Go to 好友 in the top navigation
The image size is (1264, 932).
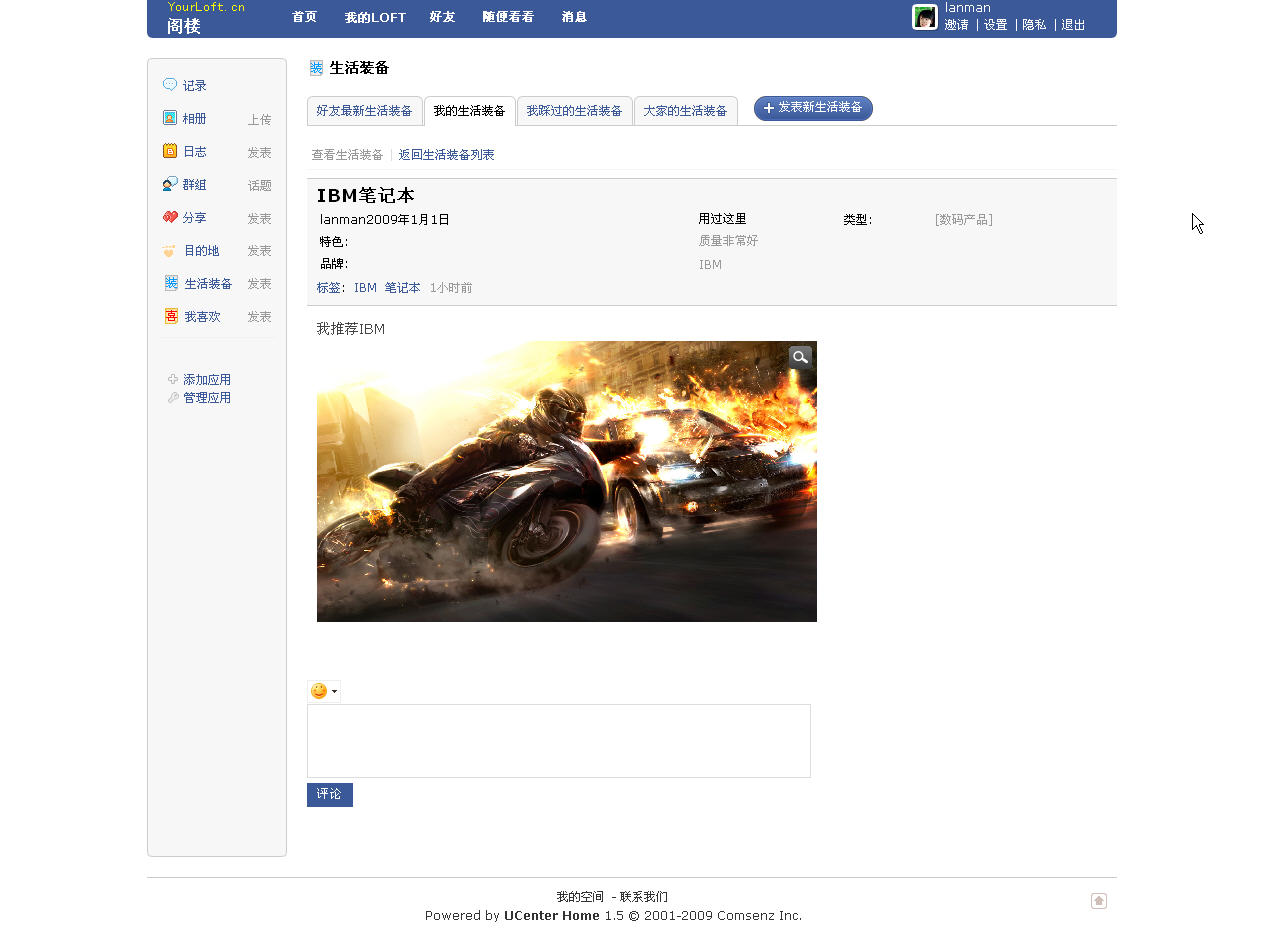click(x=442, y=17)
